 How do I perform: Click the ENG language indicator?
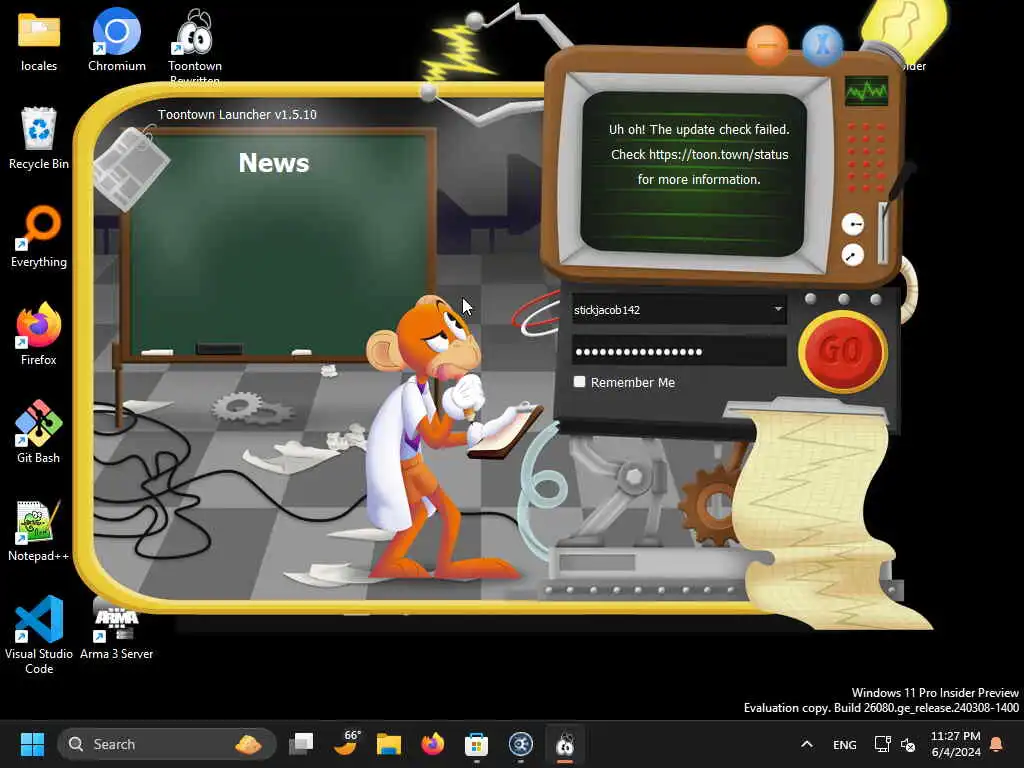(x=844, y=744)
